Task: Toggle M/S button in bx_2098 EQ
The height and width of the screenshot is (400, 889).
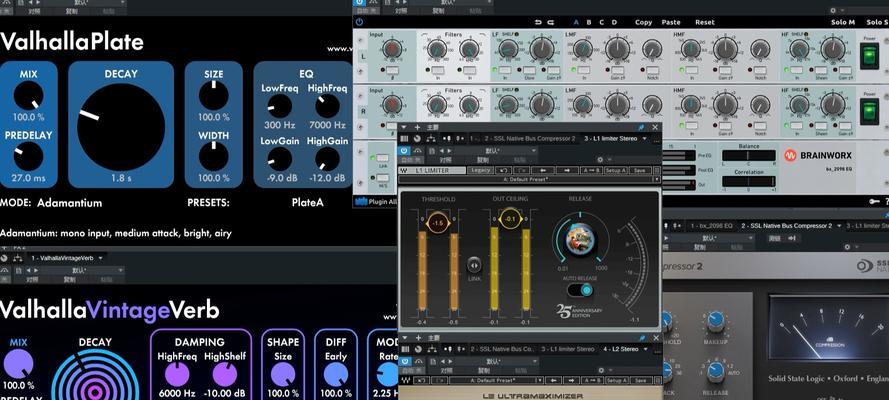Action: [382, 177]
